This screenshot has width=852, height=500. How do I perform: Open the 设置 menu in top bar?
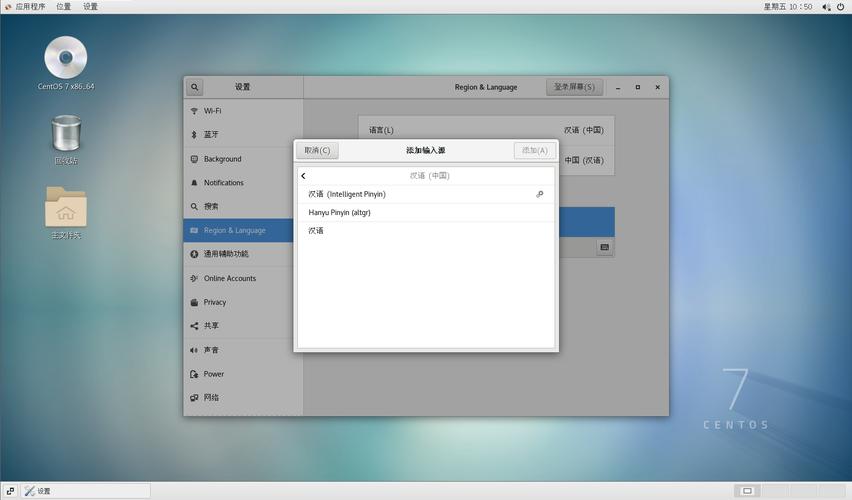pyautogui.click(x=90, y=7)
